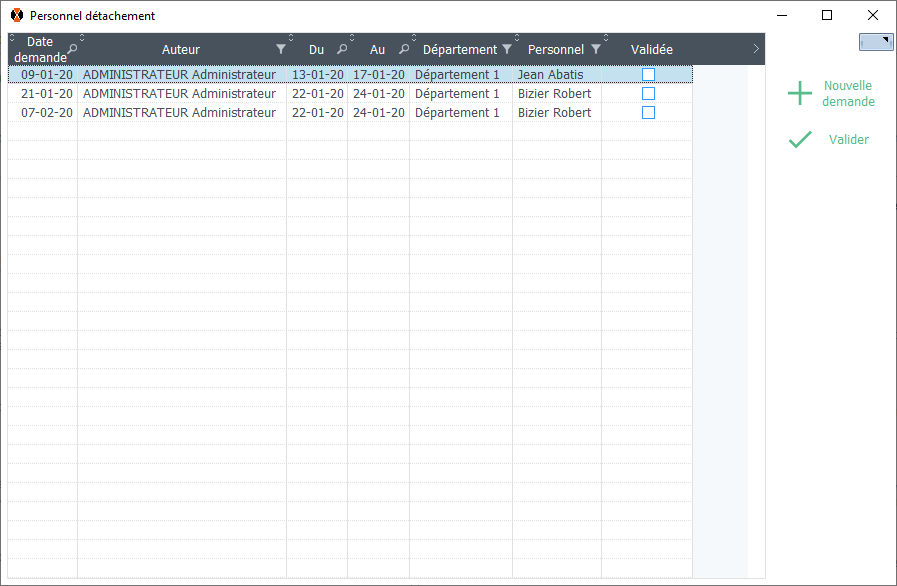Click the sort arrows on the Auteur header
This screenshot has width=897, height=586.
pos(291,38)
